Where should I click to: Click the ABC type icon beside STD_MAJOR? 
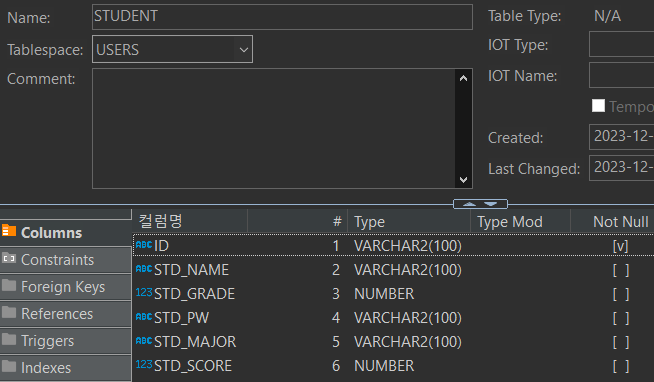click(144, 341)
